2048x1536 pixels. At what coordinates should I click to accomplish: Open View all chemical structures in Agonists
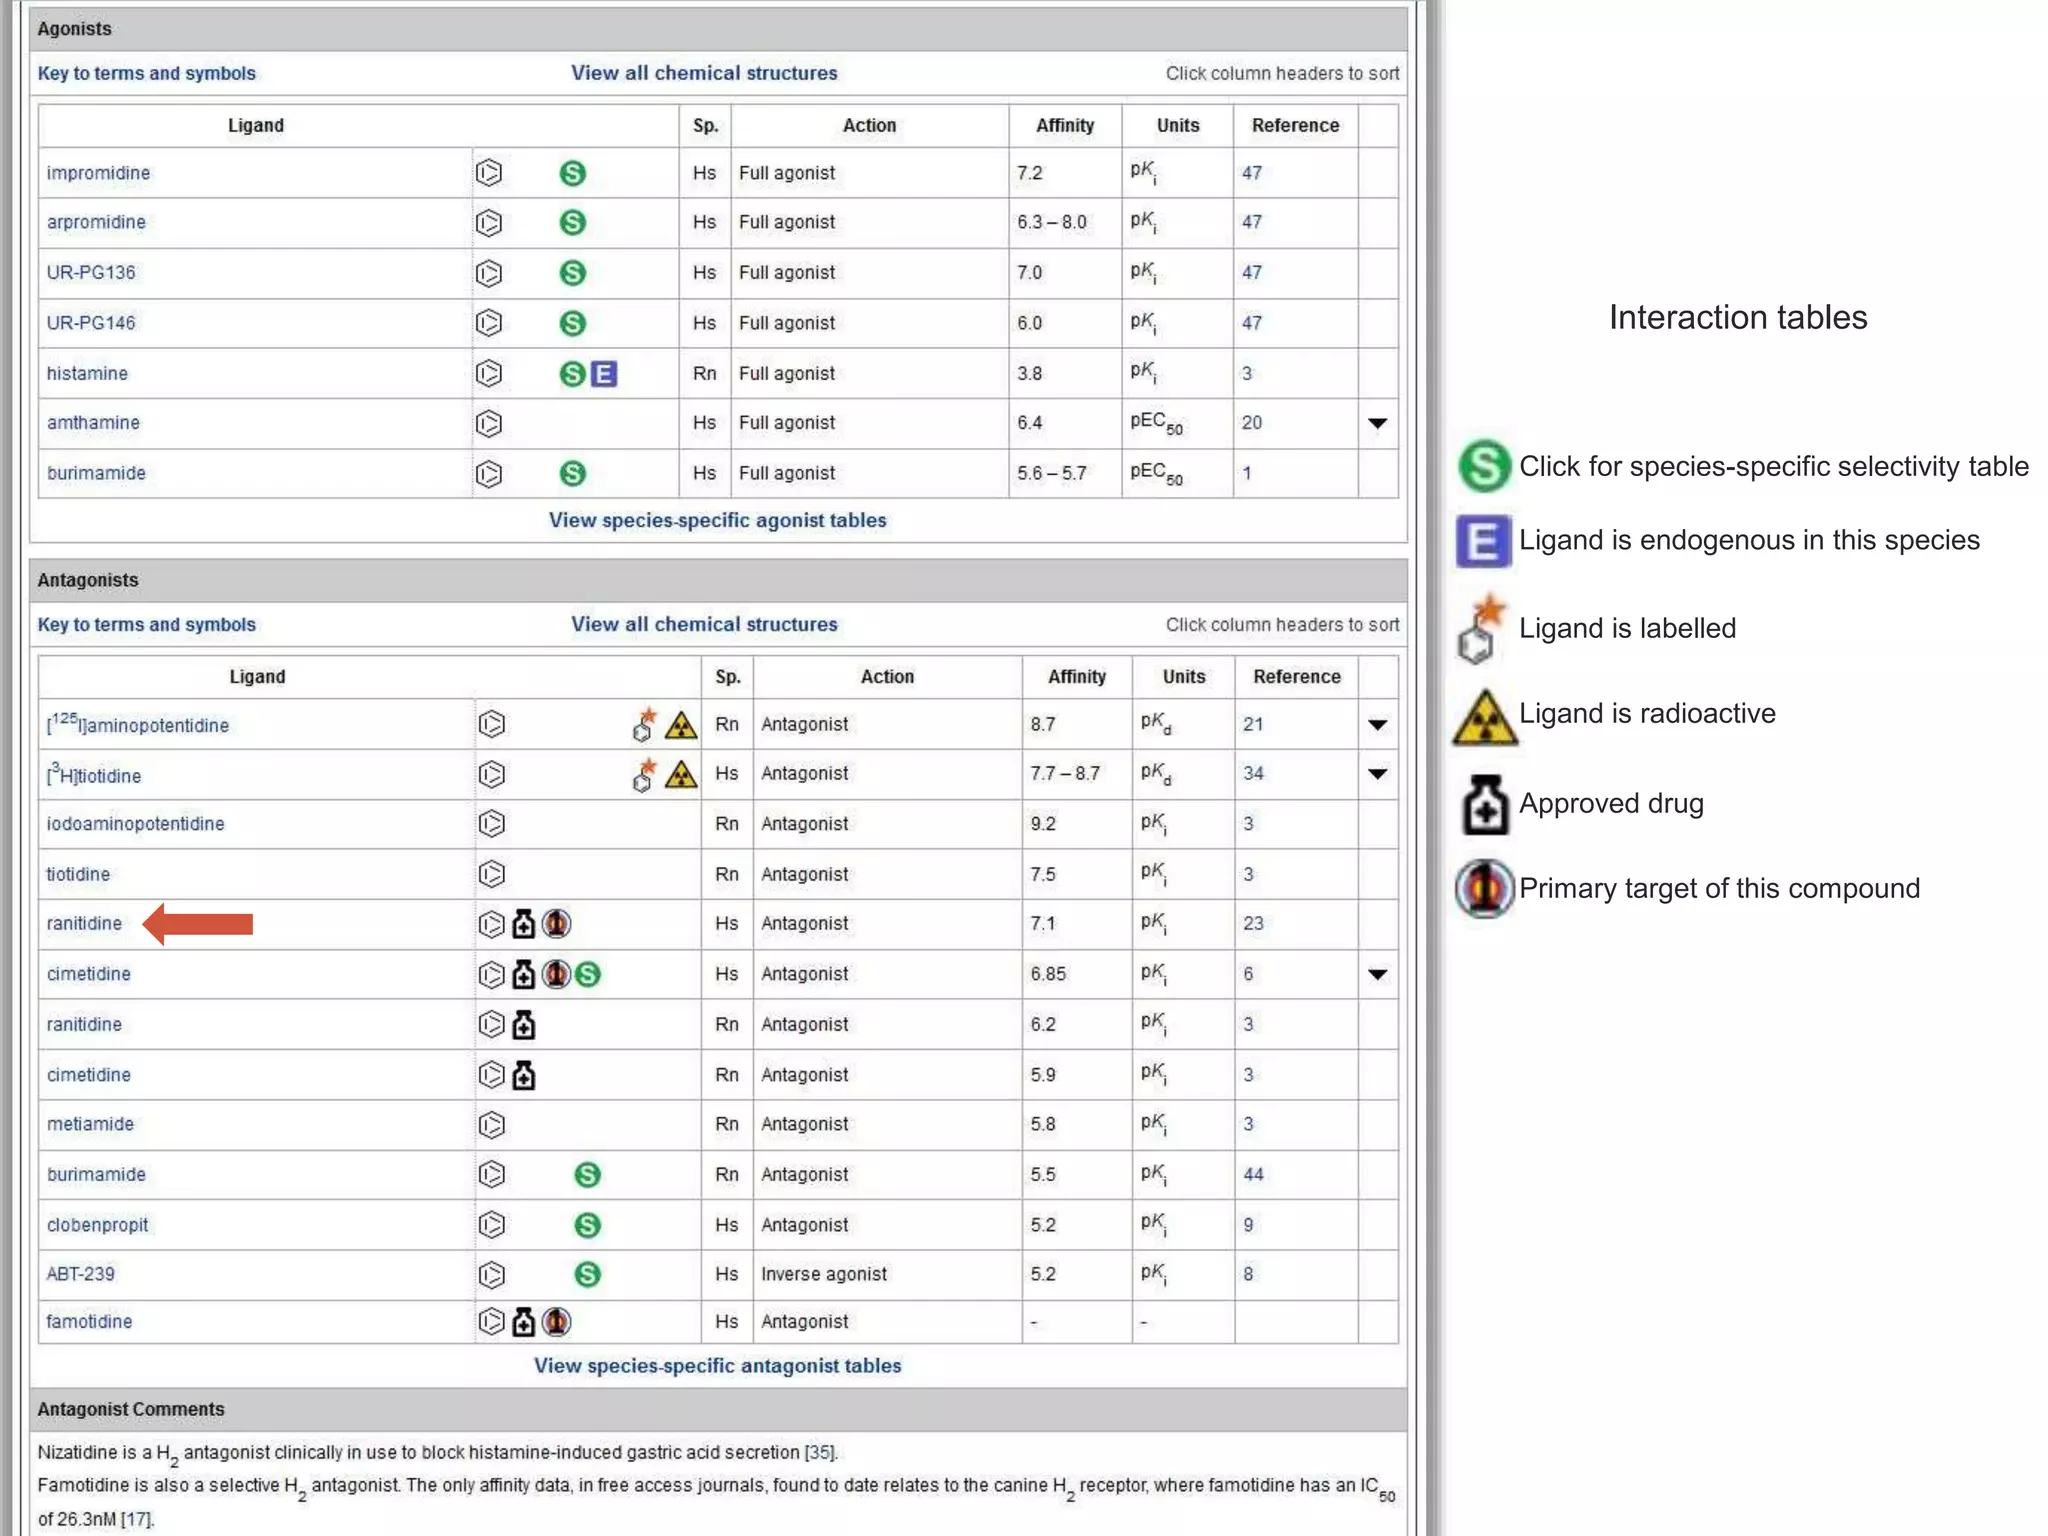704,73
